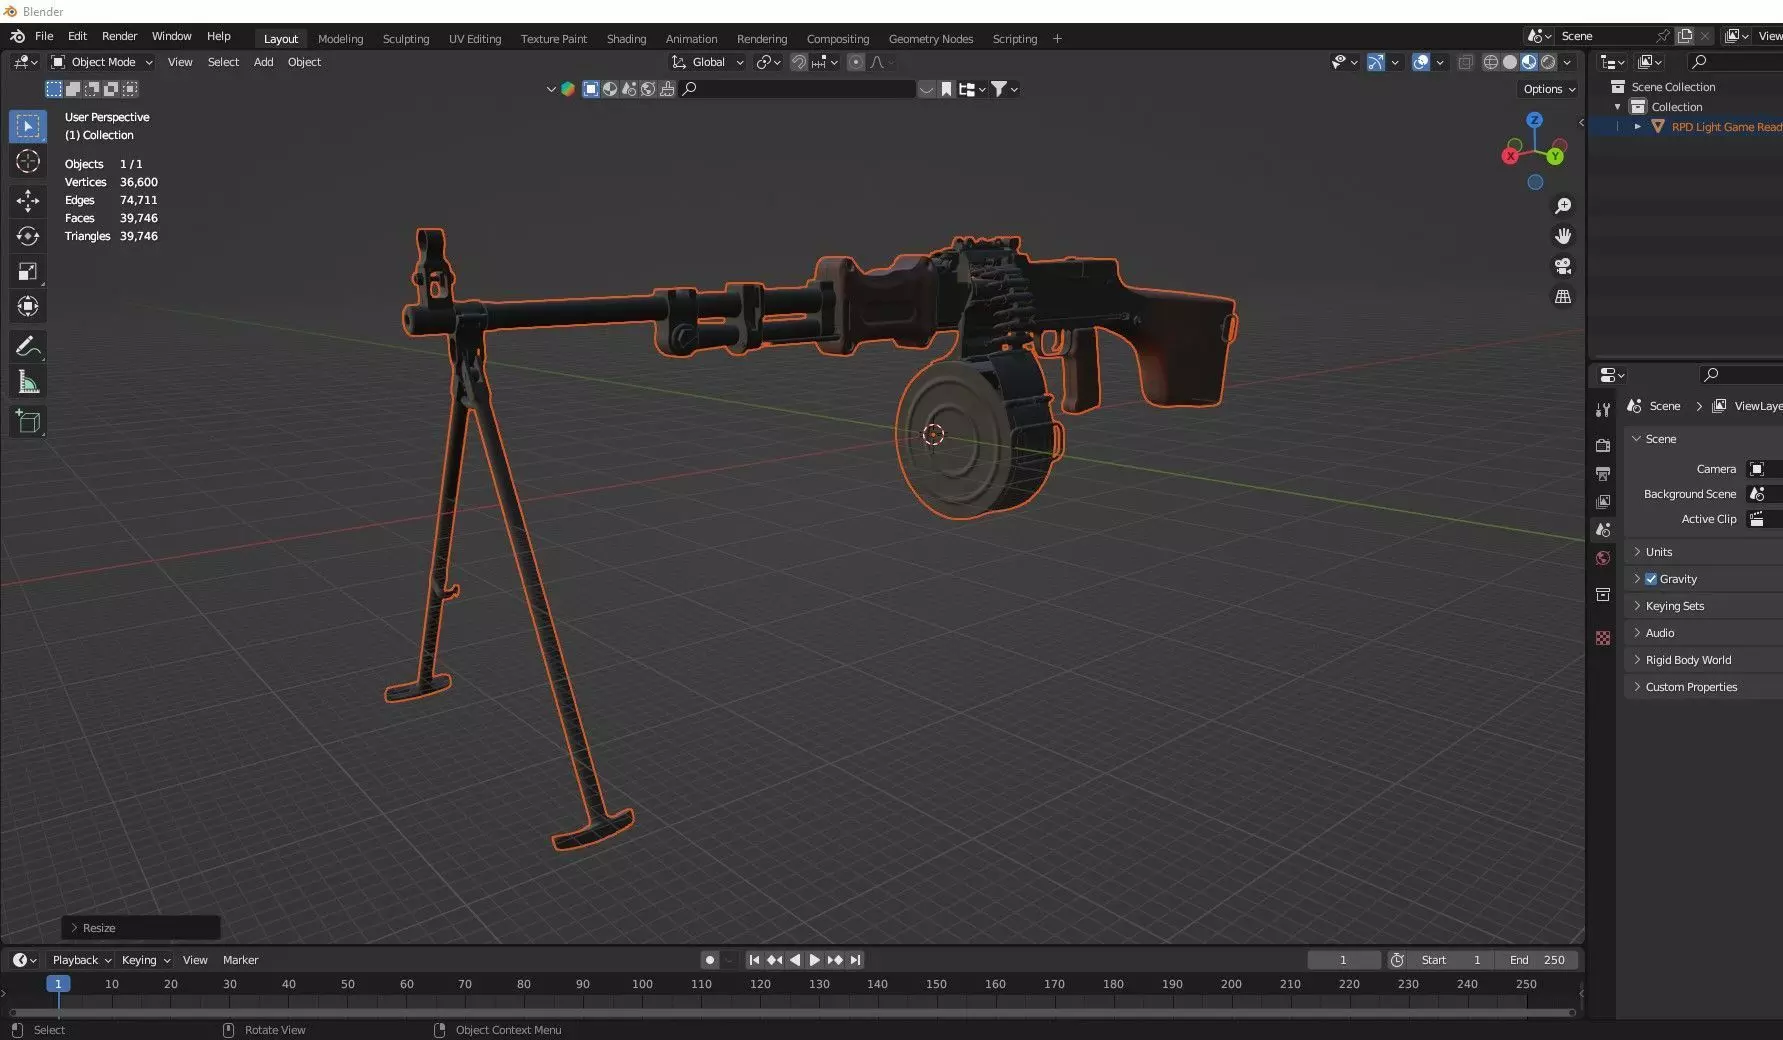Jump to the timeline end frame
Viewport: 1783px width, 1040px height.
[855, 960]
